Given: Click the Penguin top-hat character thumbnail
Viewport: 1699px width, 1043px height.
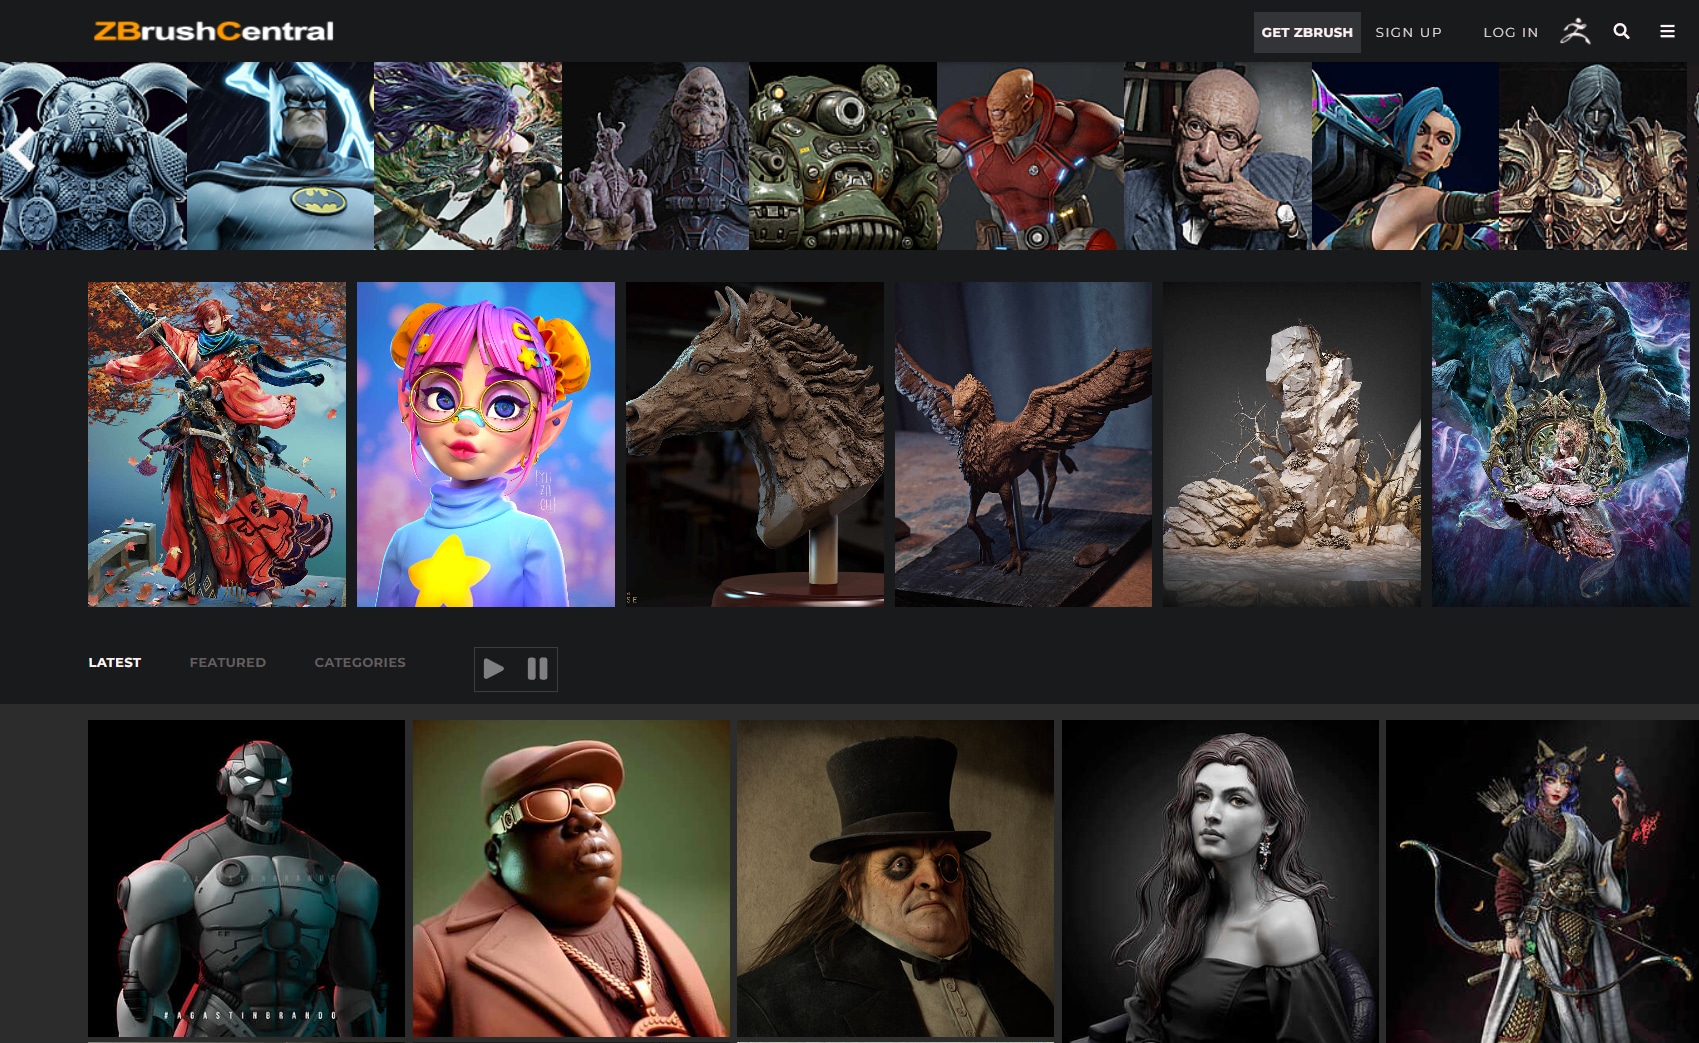Looking at the screenshot, I should coord(896,878).
